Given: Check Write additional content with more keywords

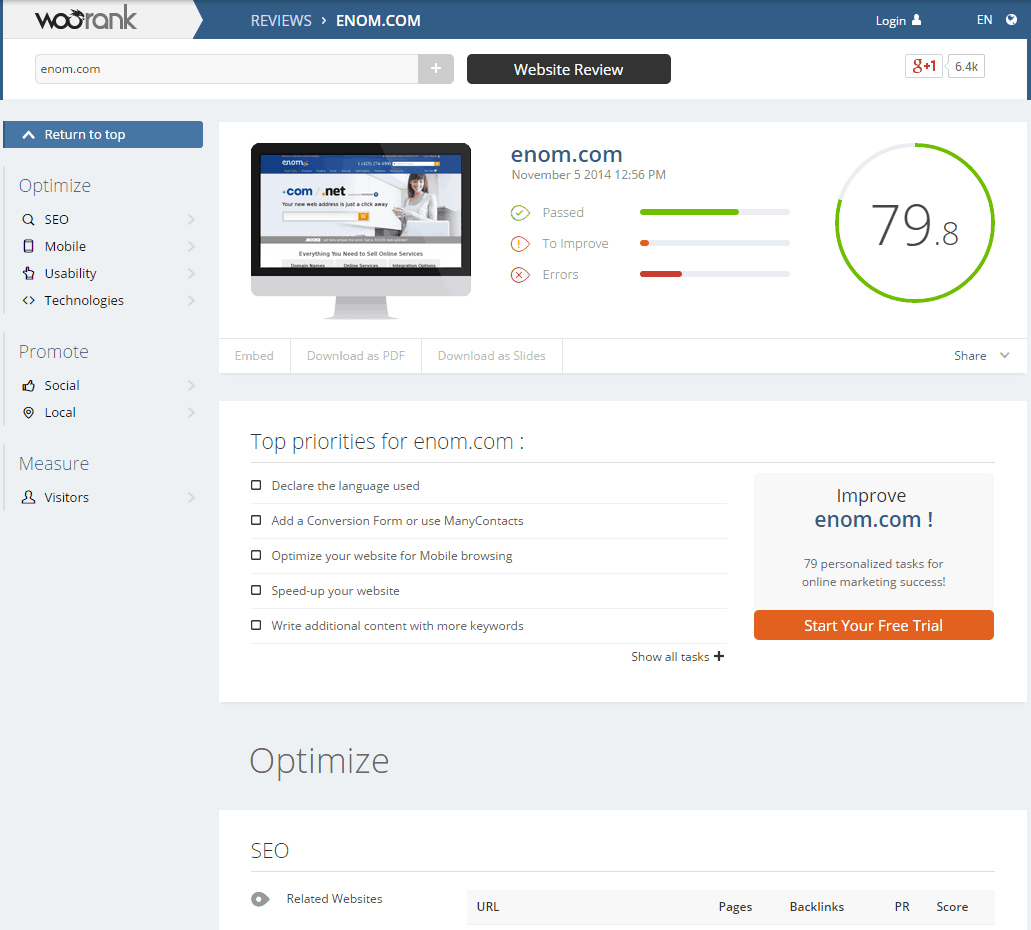Looking at the screenshot, I should 256,625.
